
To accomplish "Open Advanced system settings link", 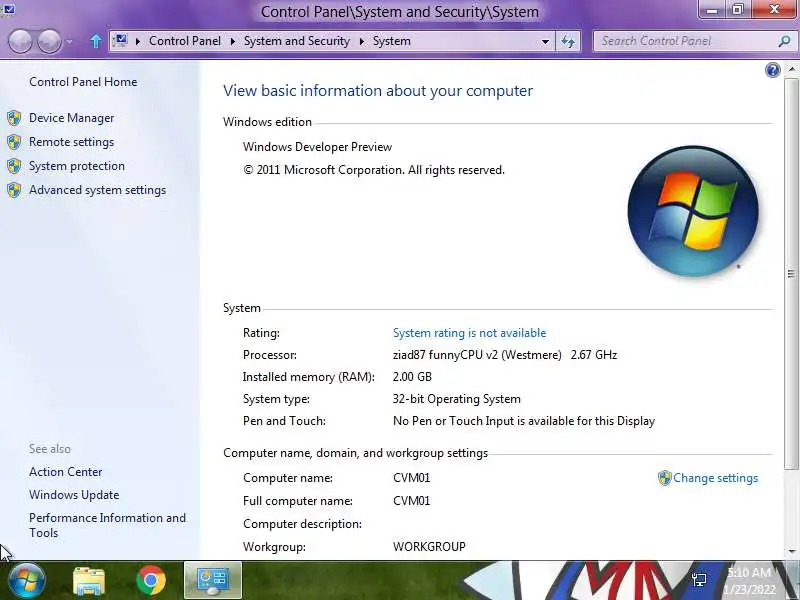I will point(97,190).
